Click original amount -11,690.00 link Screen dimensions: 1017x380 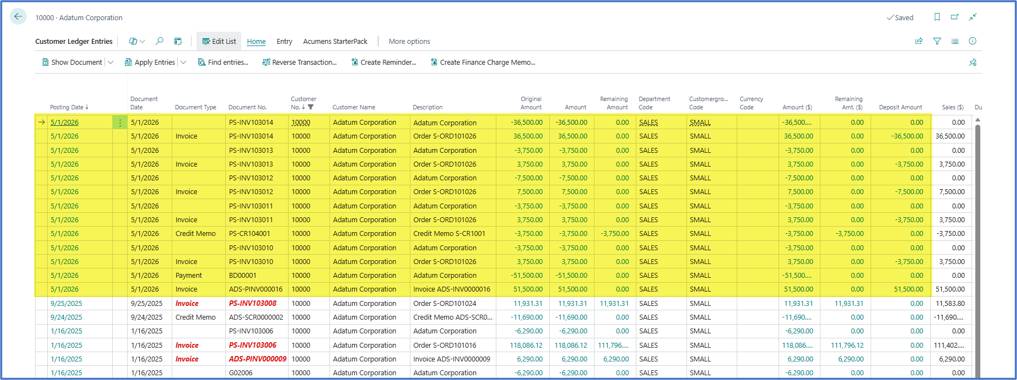(527, 317)
